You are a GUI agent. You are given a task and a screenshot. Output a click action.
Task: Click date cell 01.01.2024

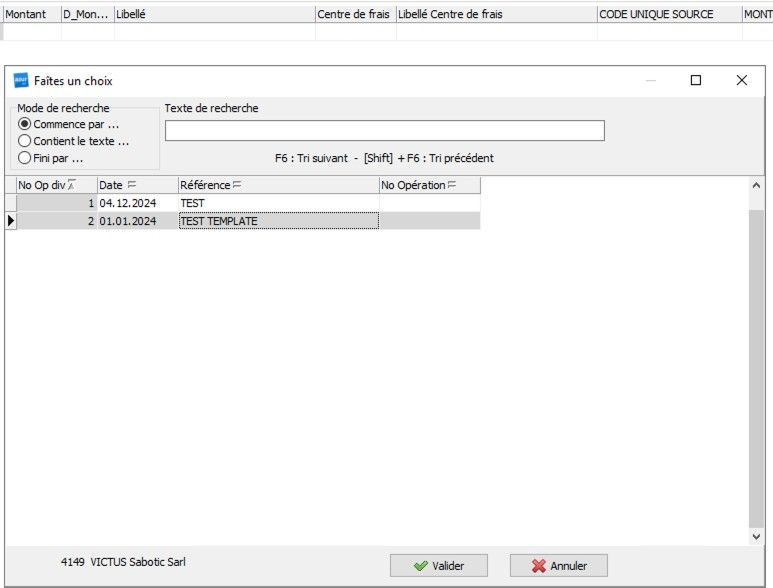tap(138, 221)
